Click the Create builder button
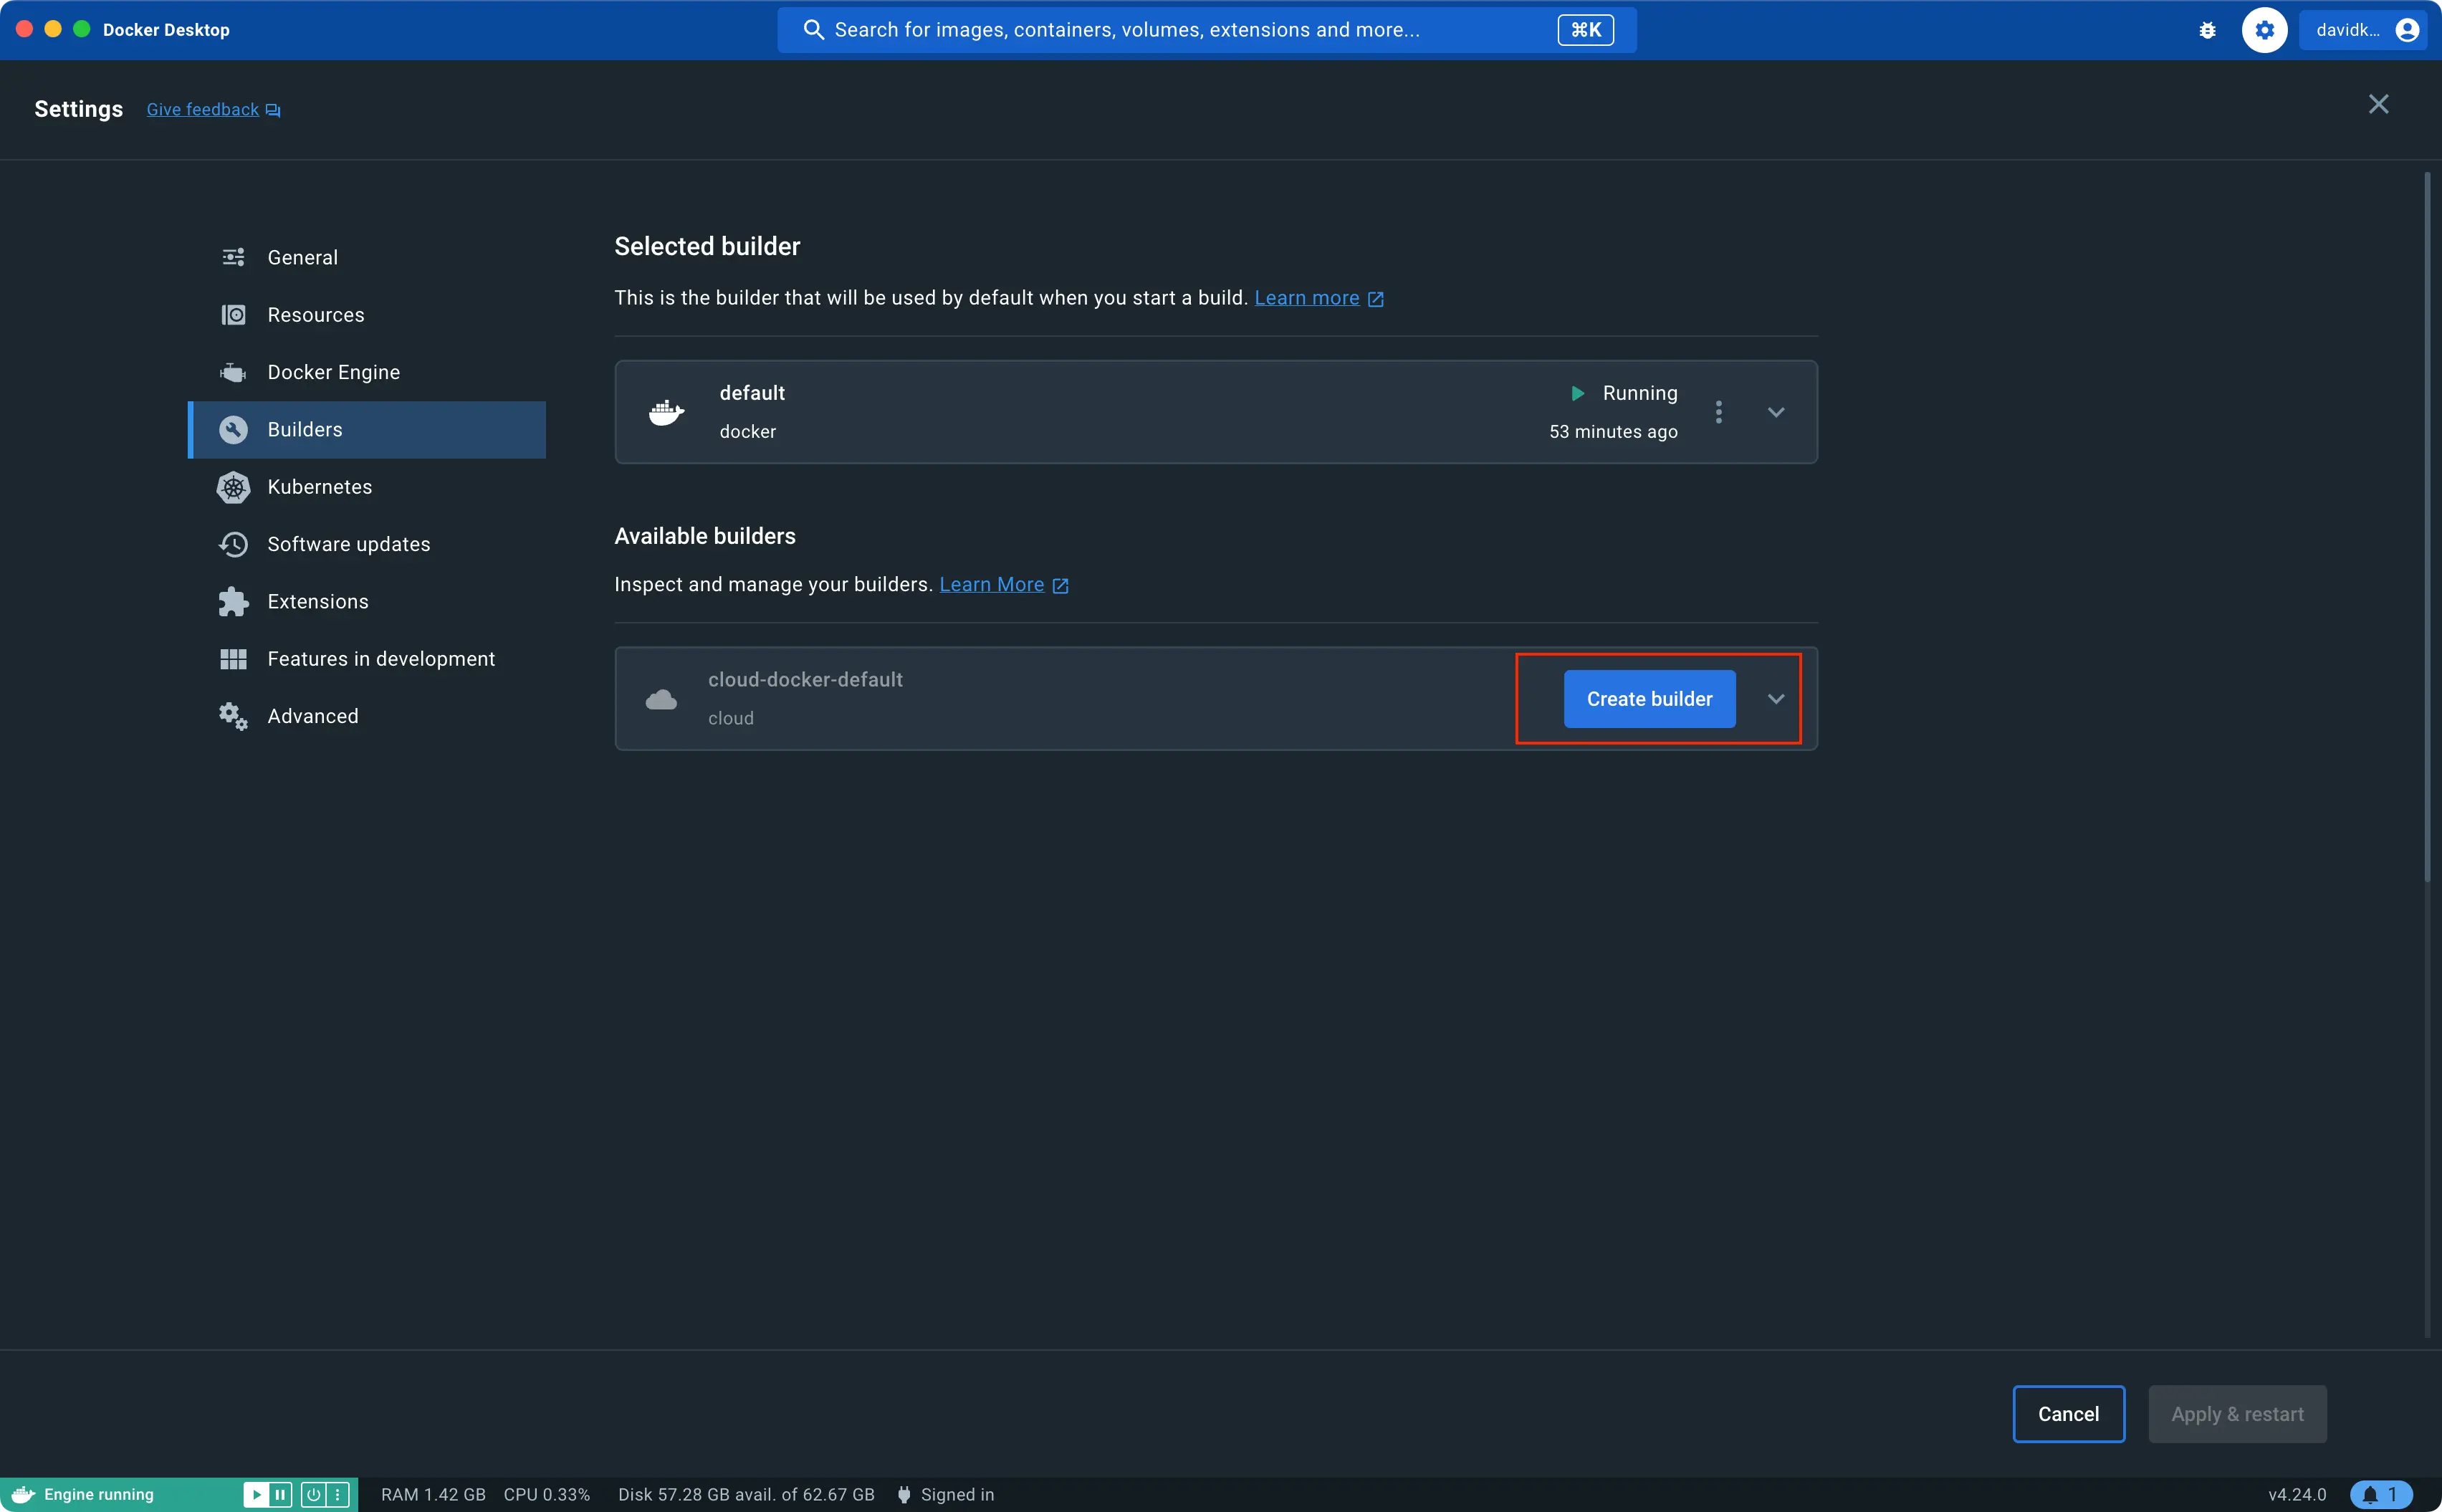The width and height of the screenshot is (2442, 1512). point(1649,699)
